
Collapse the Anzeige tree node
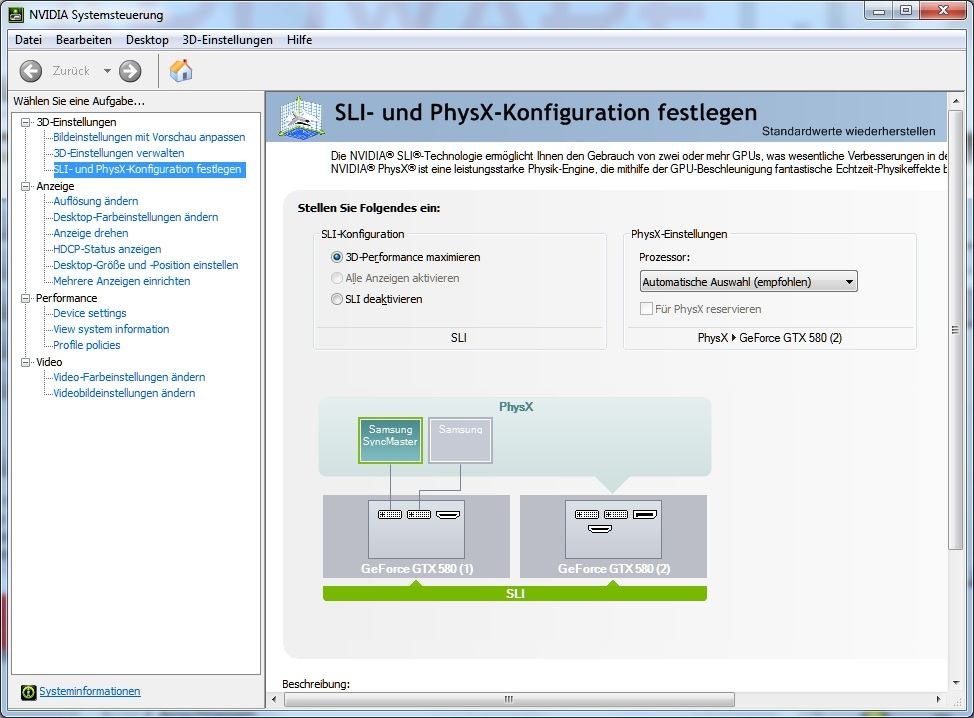point(25,186)
